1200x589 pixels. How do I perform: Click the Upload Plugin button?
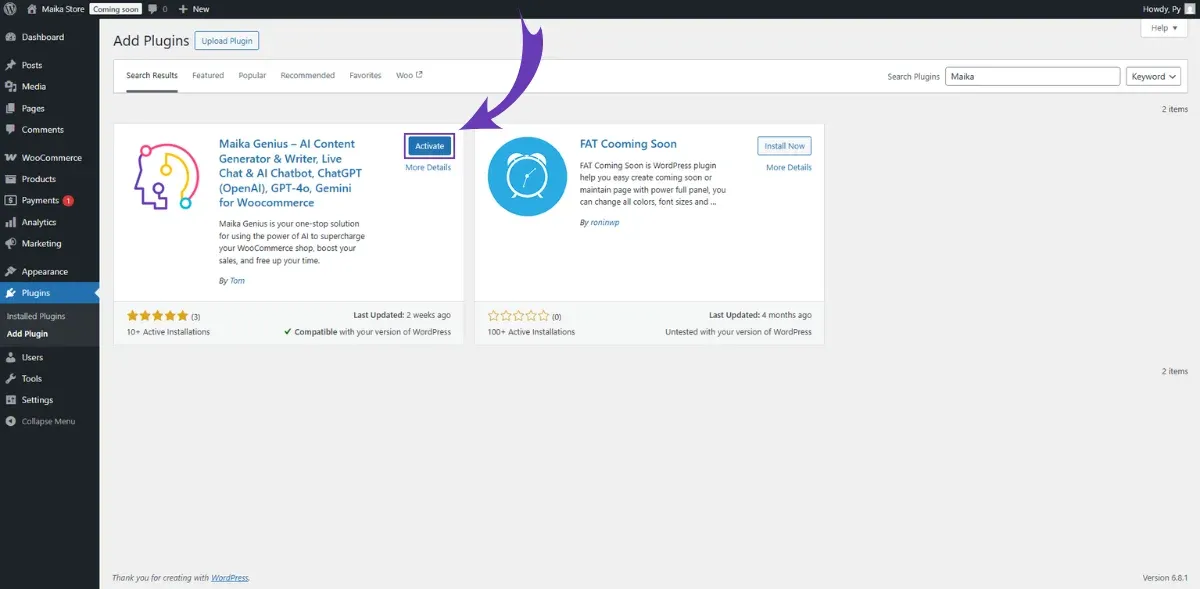(227, 41)
